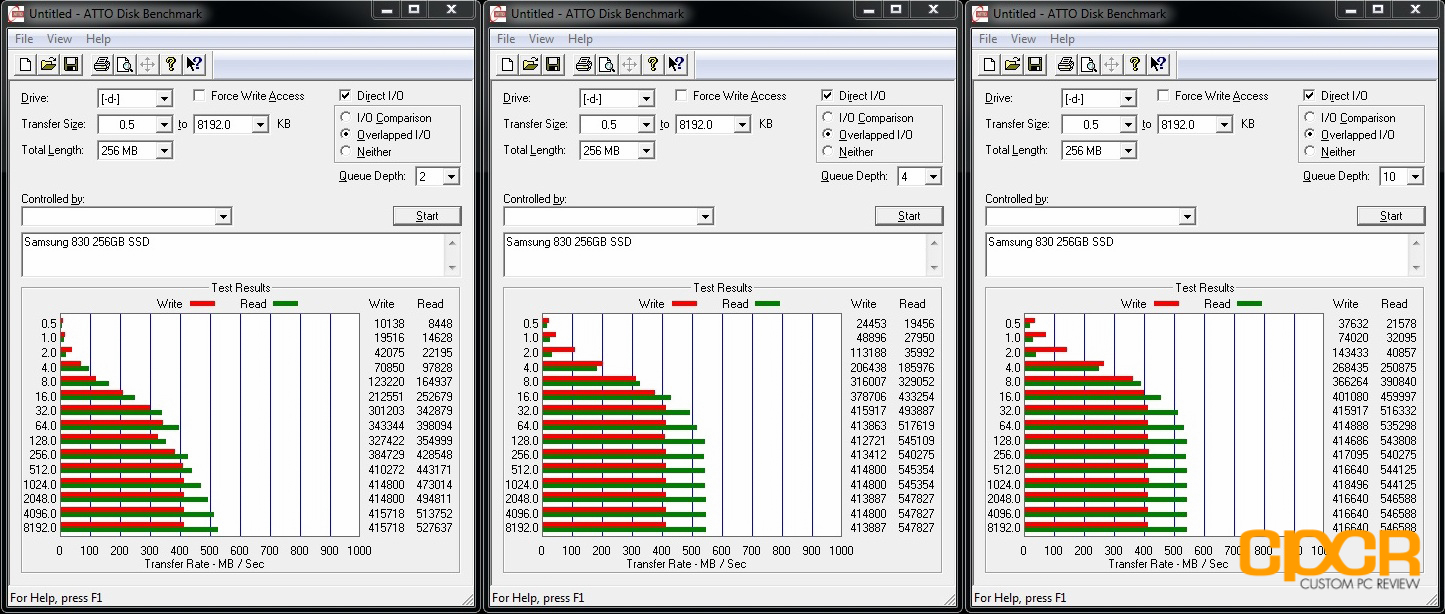This screenshot has height=614, width=1445.
Task: Enable Force Write Access in Queue Depth 4 window
Action: click(681, 96)
